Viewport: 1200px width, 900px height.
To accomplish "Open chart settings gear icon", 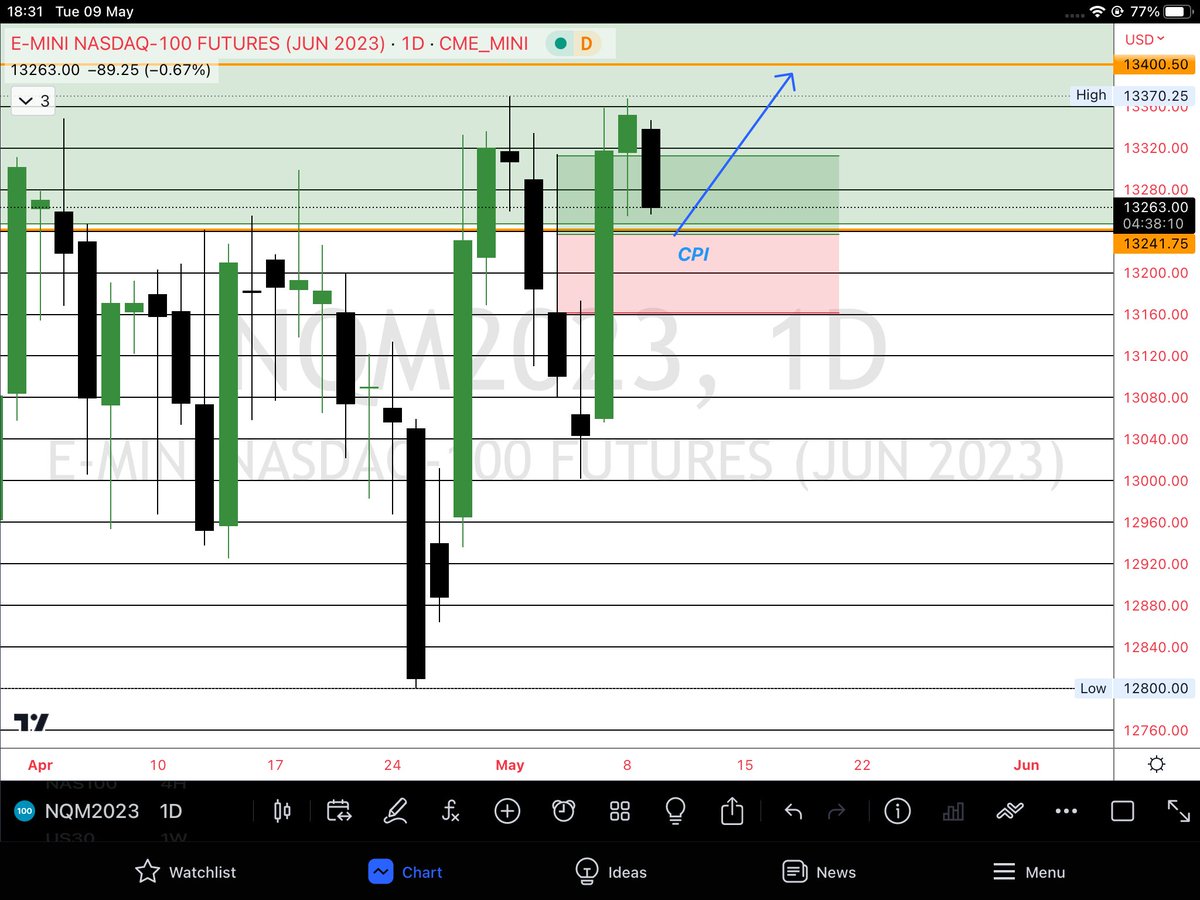I will pyautogui.click(x=1157, y=764).
